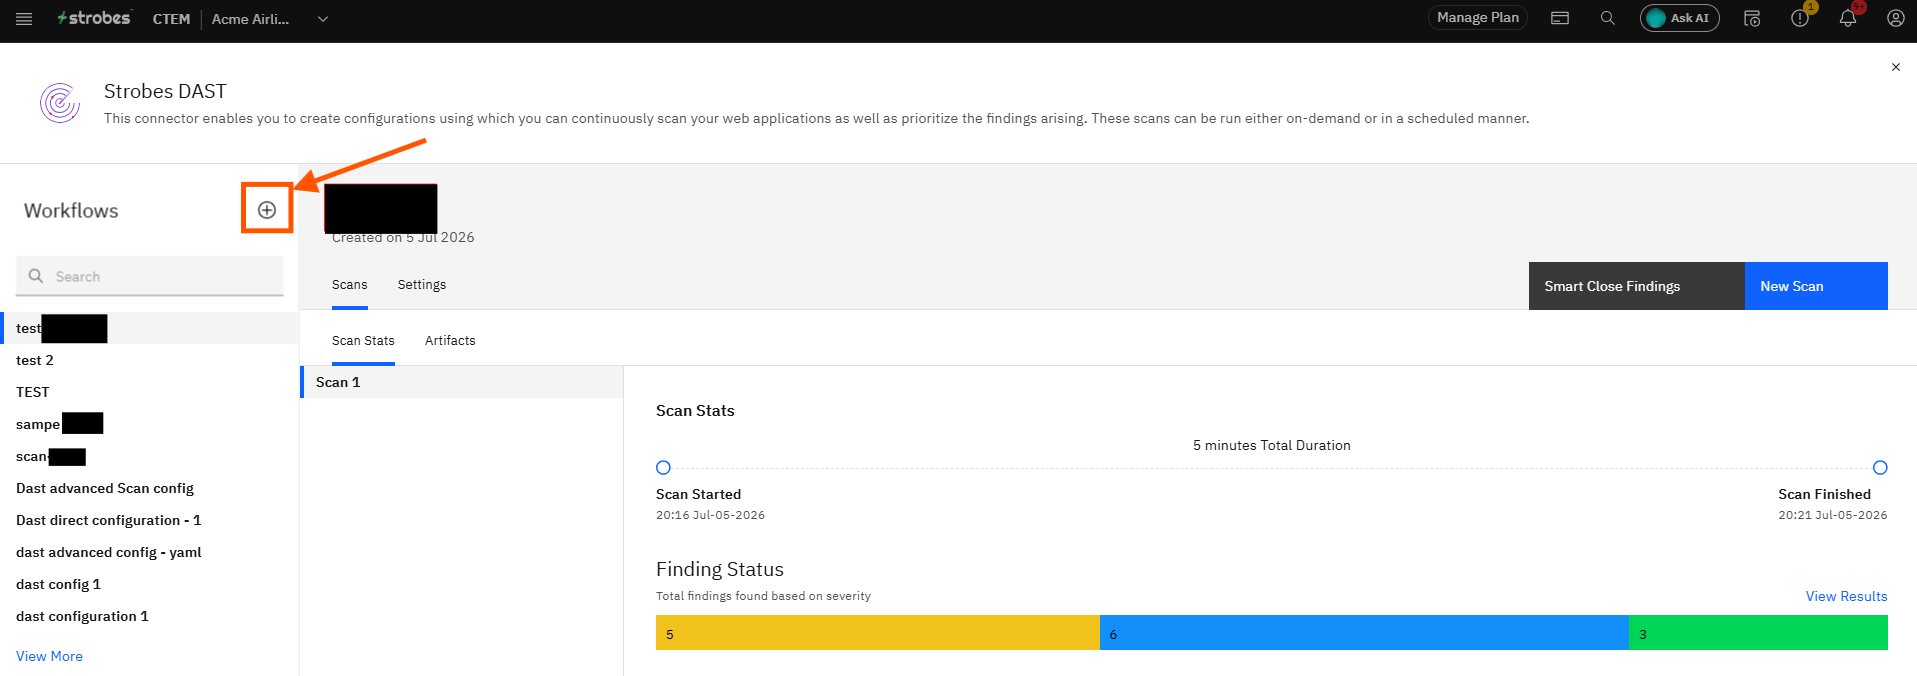Open the scheduled tasks icon in header
Screen dimensions: 1917x676
click(1752, 18)
